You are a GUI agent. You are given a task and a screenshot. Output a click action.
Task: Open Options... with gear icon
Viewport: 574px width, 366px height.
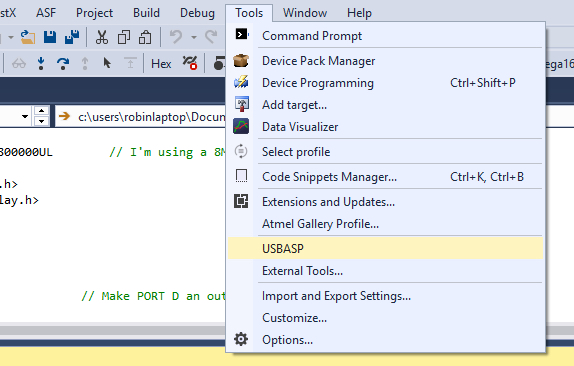click(385, 340)
